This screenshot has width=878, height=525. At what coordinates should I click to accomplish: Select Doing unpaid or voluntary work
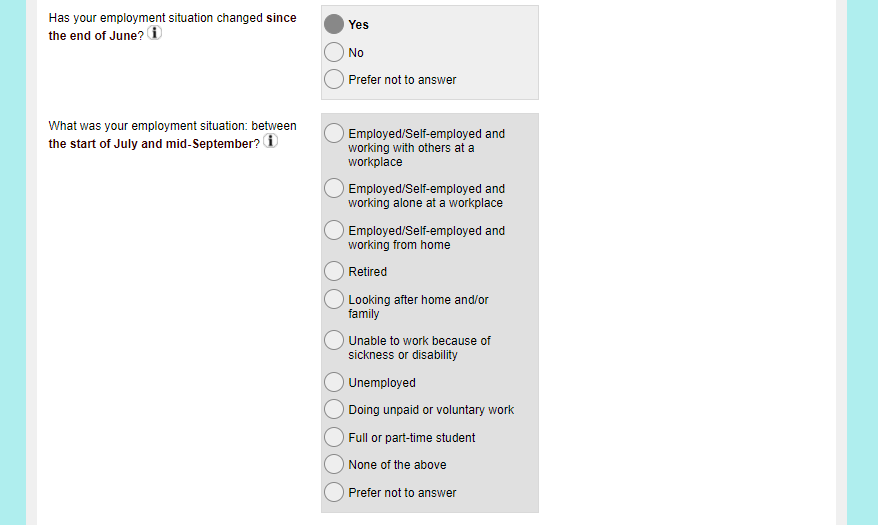[x=334, y=409]
